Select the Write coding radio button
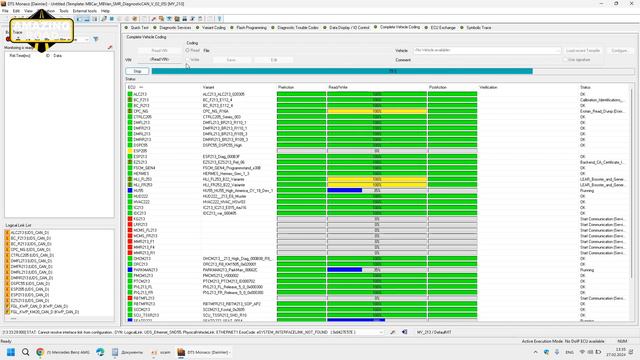Image resolution: width=640 pixels, height=360 pixels. click(188, 60)
